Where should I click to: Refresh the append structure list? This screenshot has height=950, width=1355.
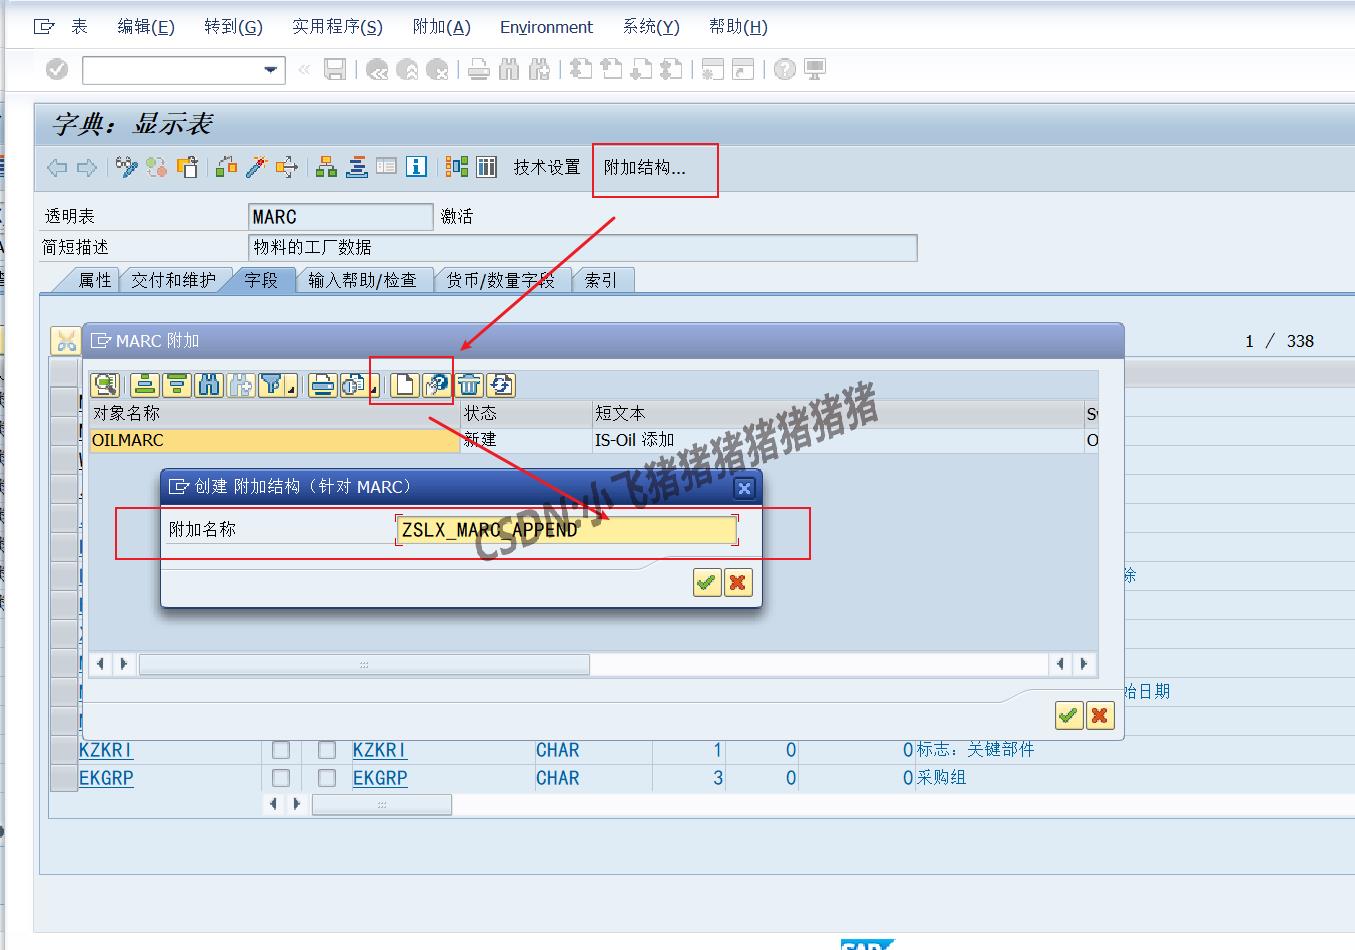coord(501,385)
